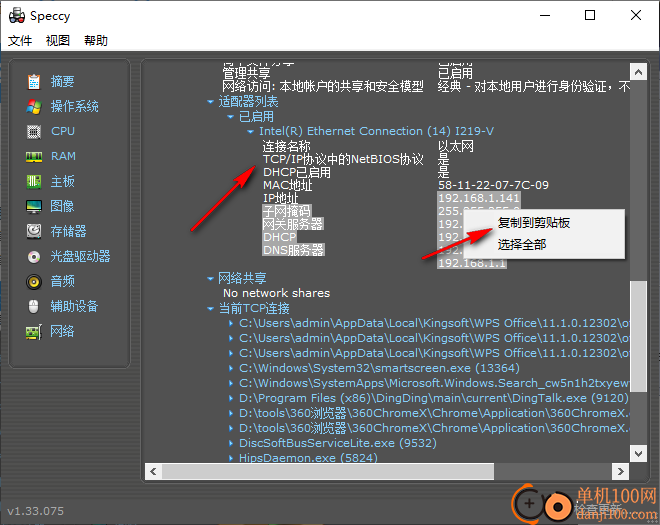The height and width of the screenshot is (525, 660).
Task: Select the IP地址 label
Action: click(x=281, y=198)
